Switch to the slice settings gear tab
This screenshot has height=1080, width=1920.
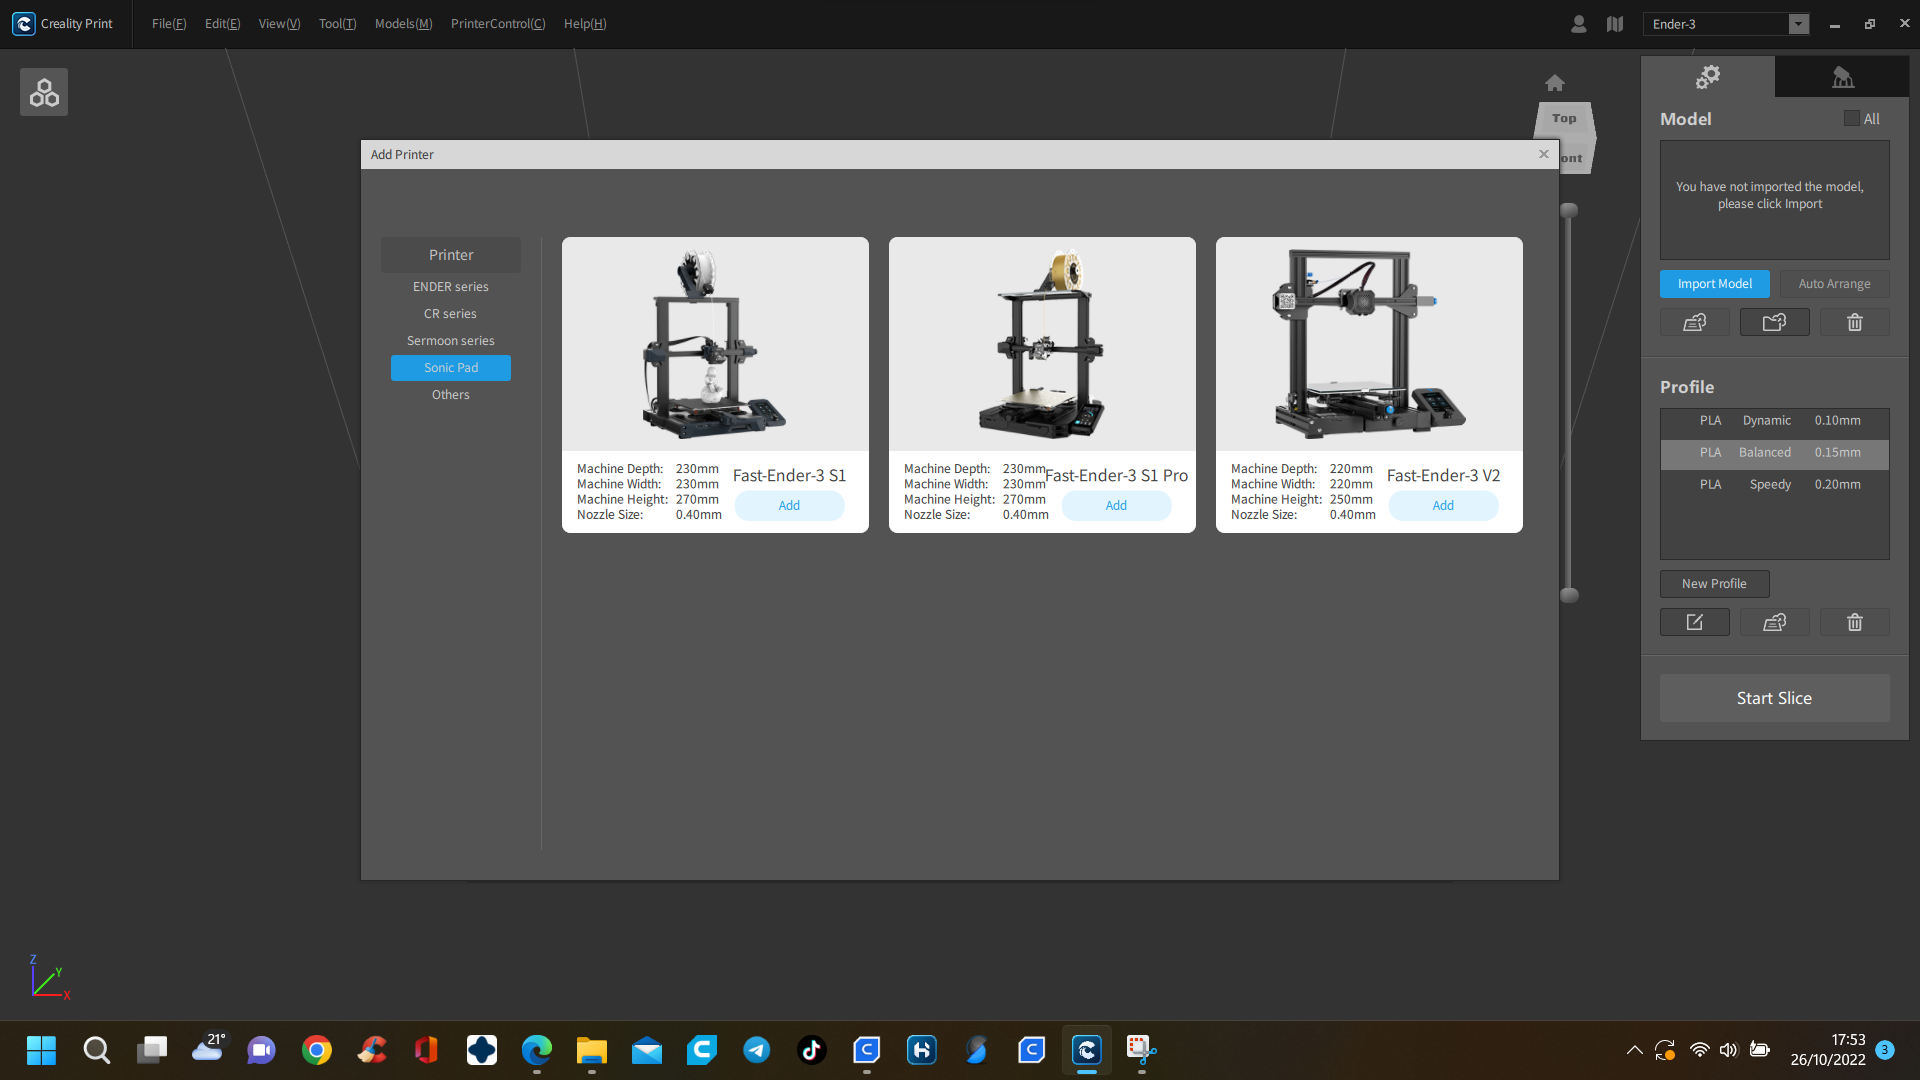pyautogui.click(x=1707, y=77)
